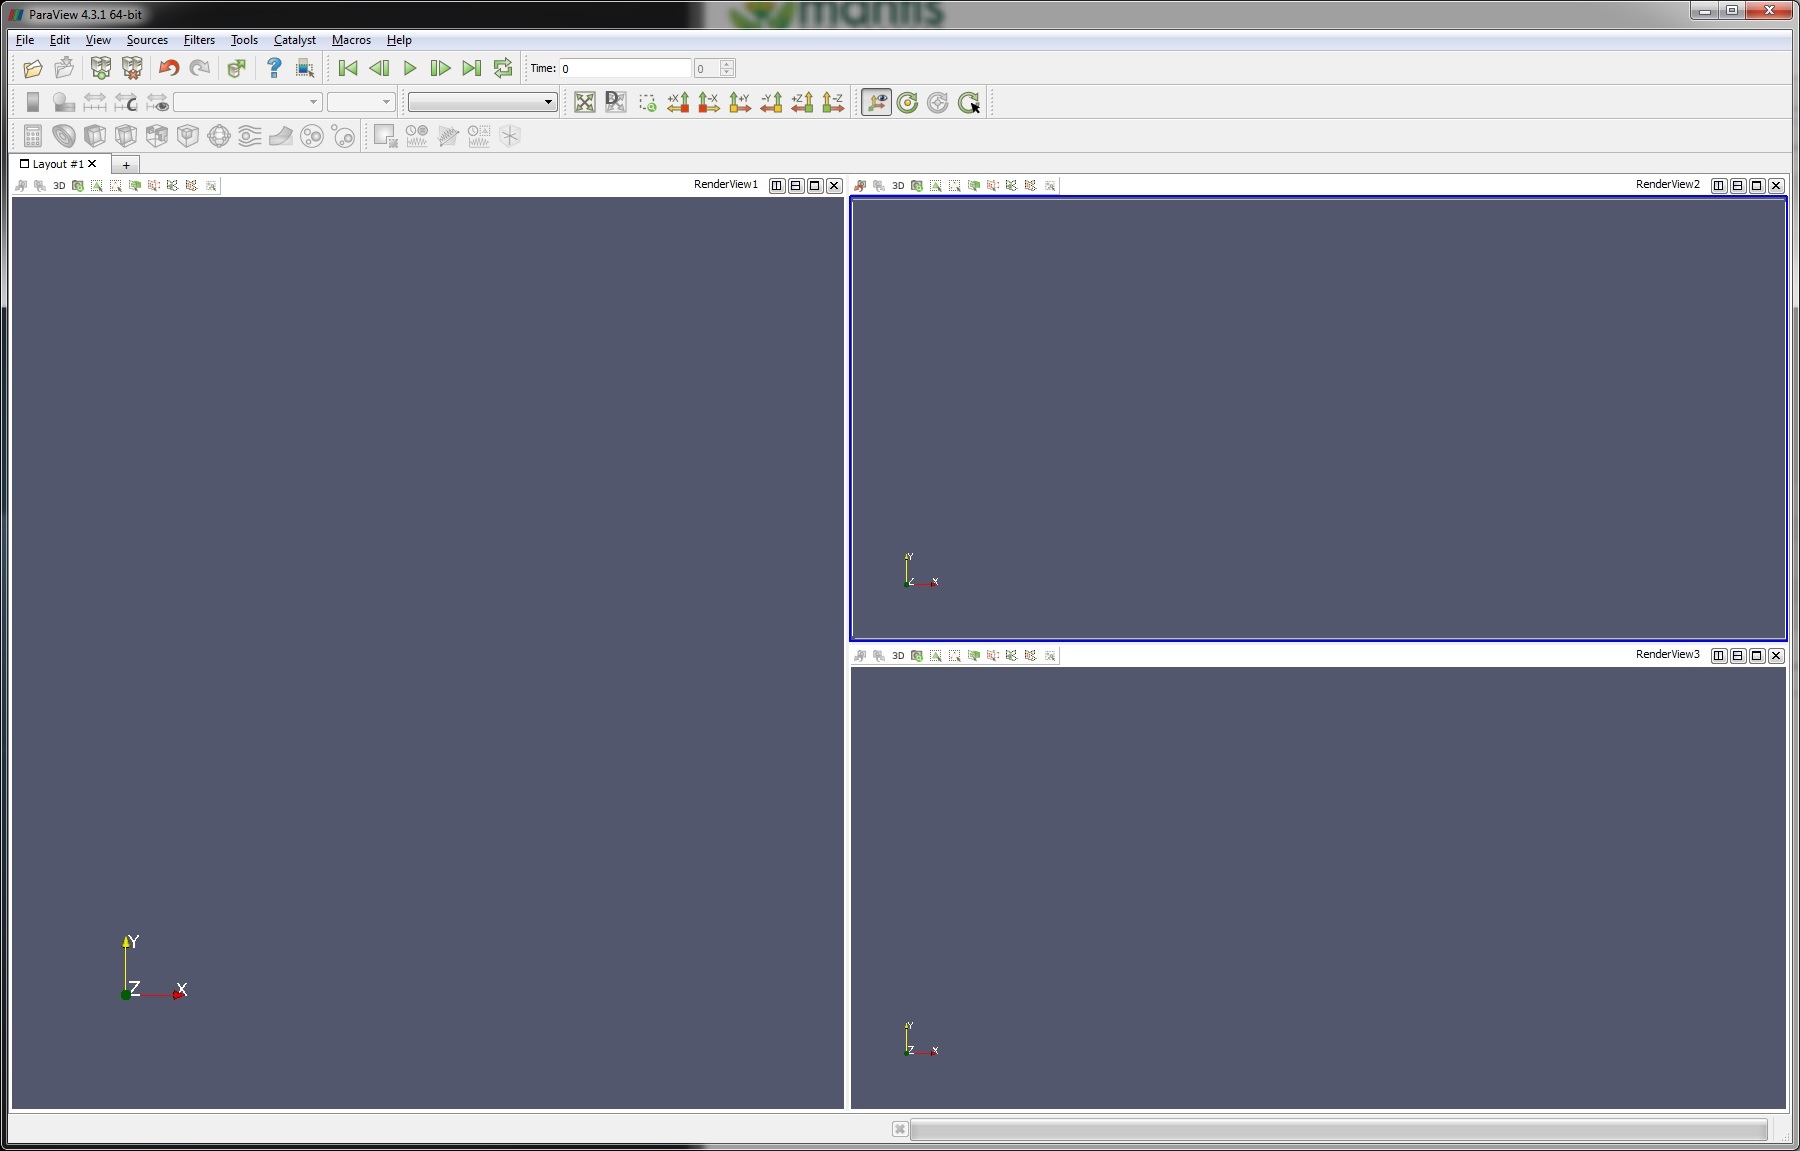This screenshot has height=1151, width=1800.
Task: Open the array component dropdown
Action: click(x=361, y=102)
